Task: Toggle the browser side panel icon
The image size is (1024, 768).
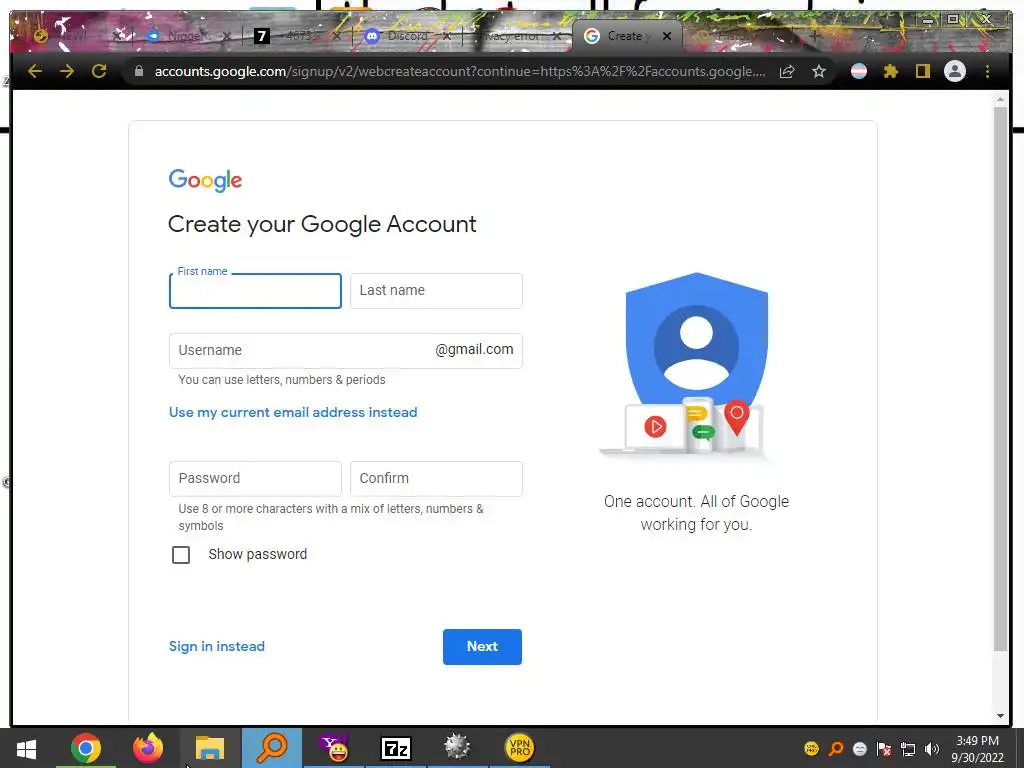Action: 922,71
